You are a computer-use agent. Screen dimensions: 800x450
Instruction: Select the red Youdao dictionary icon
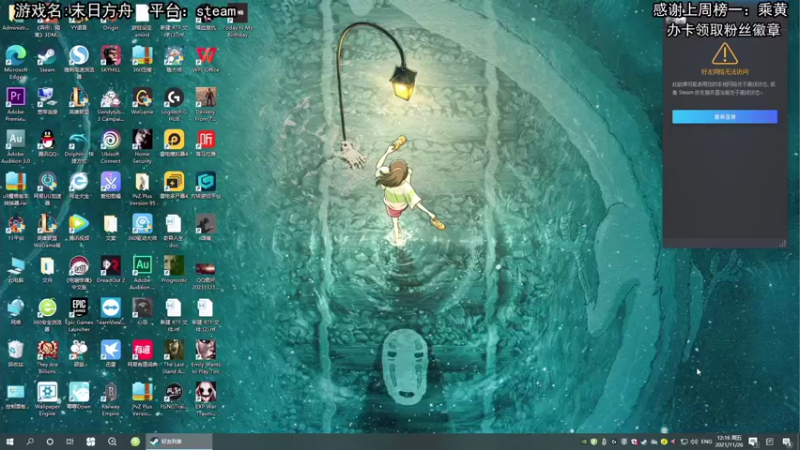point(142,350)
